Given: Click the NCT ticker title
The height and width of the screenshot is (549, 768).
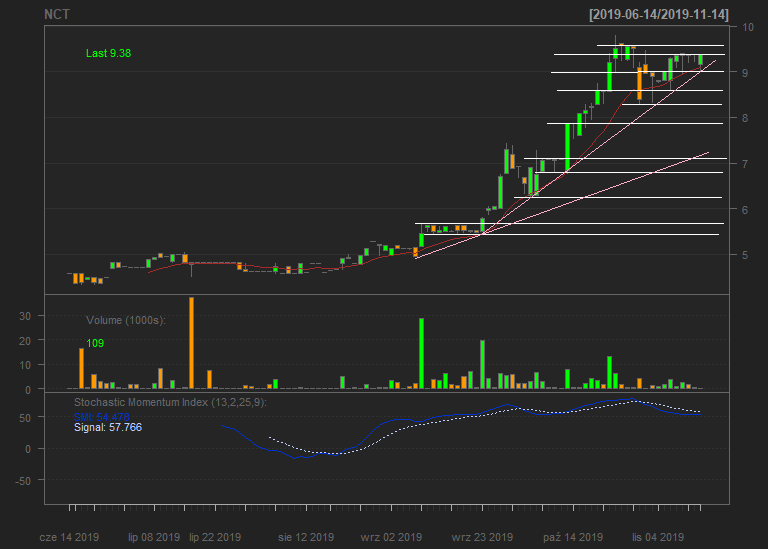Looking at the screenshot, I should pos(57,15).
